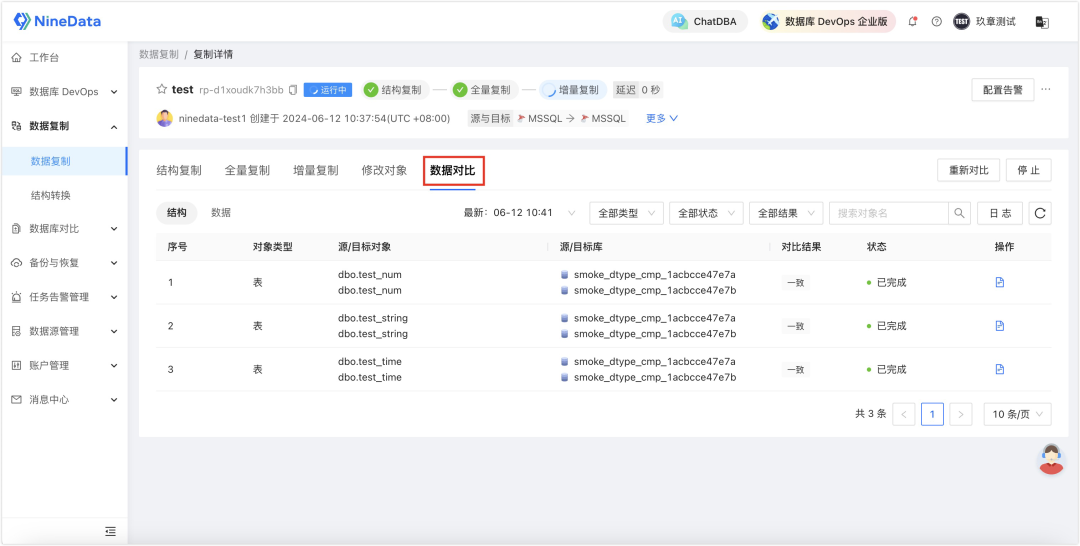Open 全部类型 filter dropdown
The image size is (1080, 546).
pyautogui.click(x=626, y=213)
